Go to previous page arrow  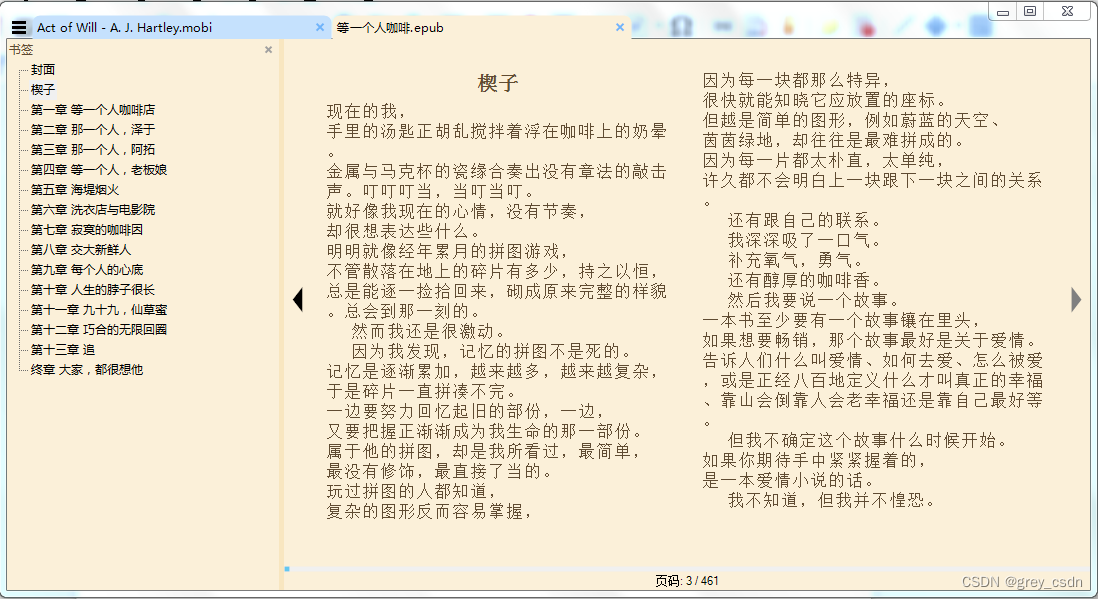click(x=298, y=299)
